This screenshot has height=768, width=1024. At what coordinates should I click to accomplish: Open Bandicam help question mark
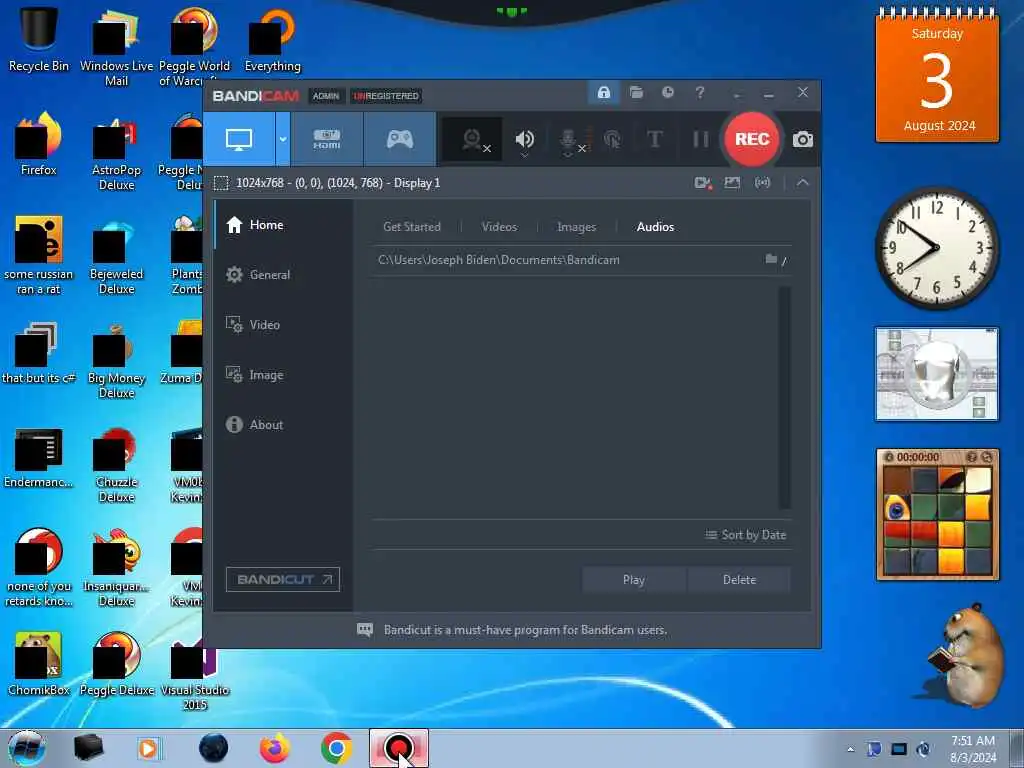point(699,93)
